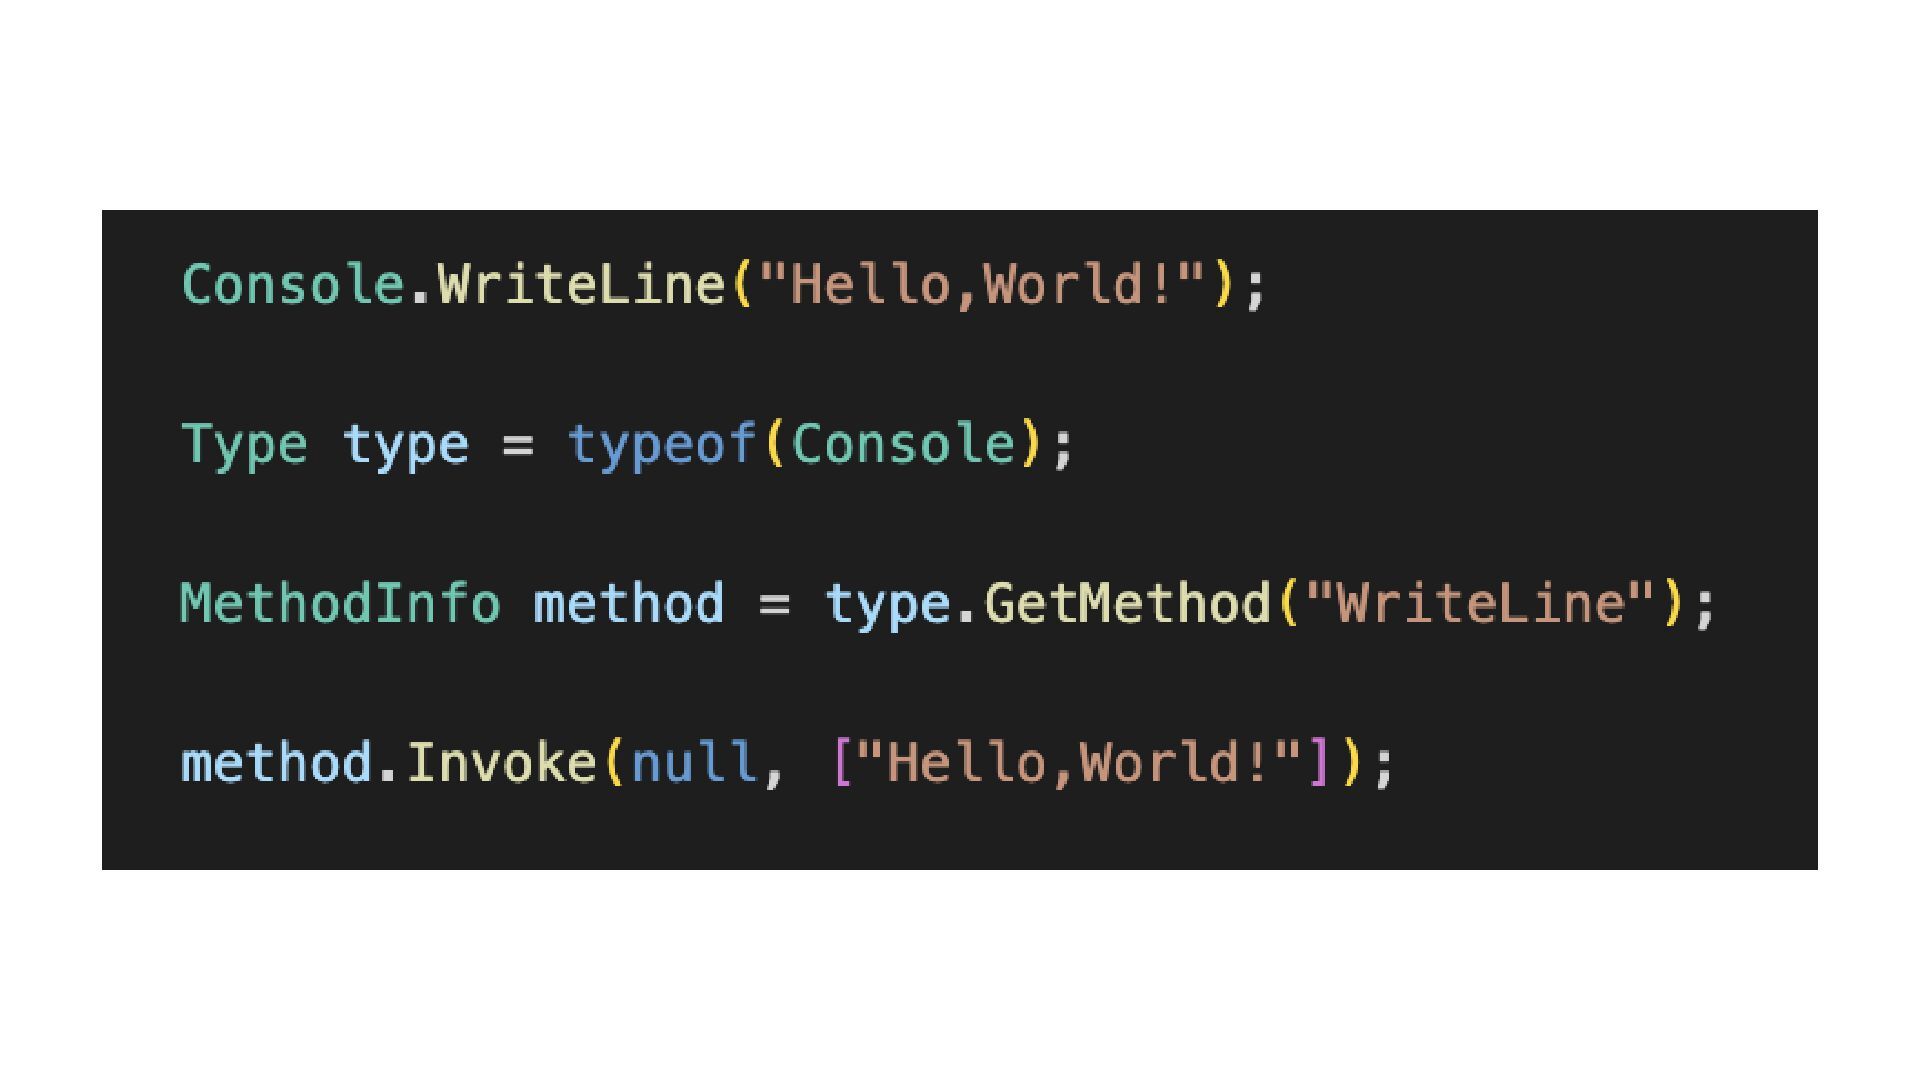Click Console inside the typeof parentheses
Viewport: 1920px width, 1080px height.
click(x=903, y=444)
